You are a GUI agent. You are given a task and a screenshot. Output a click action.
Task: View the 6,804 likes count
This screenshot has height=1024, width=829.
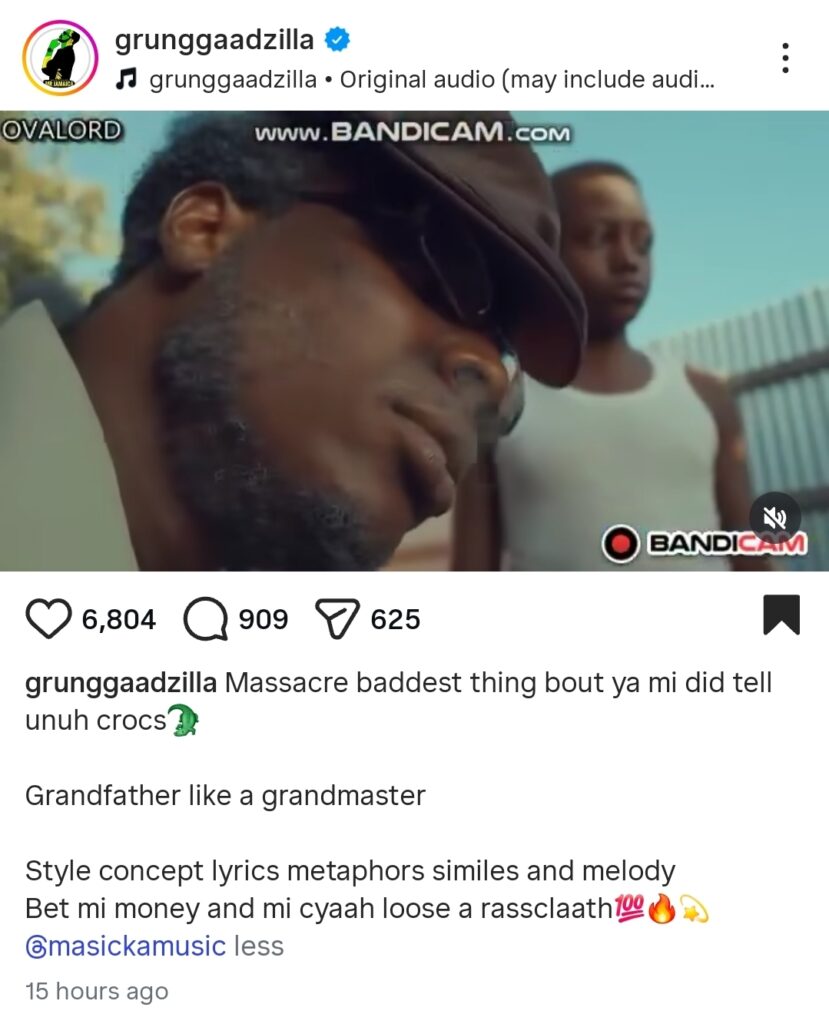click(119, 619)
